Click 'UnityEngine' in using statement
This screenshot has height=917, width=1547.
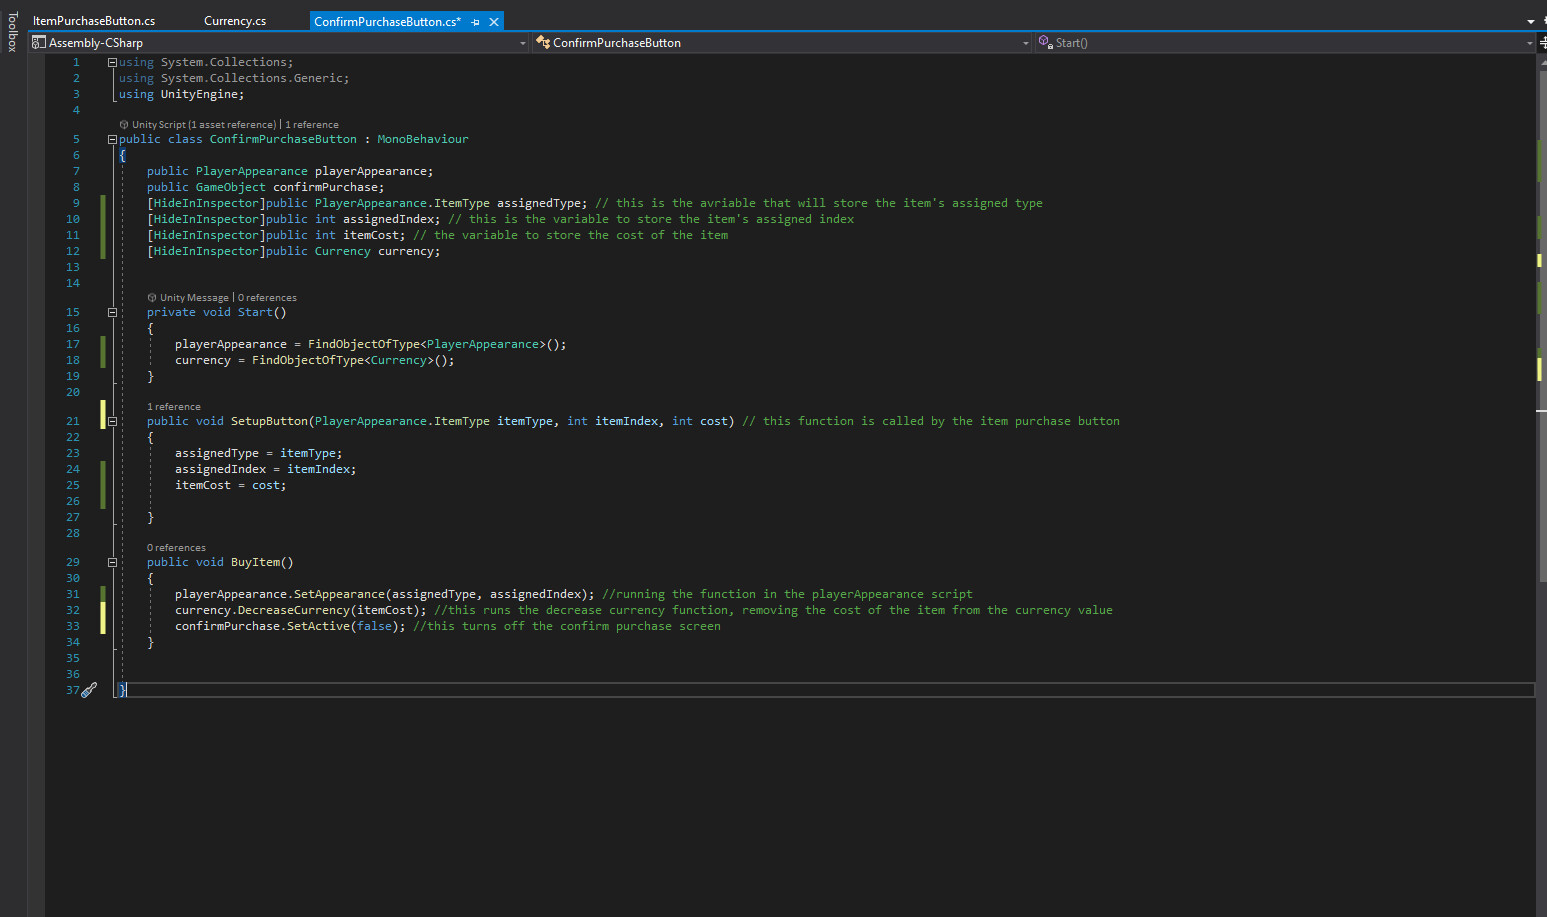[200, 94]
